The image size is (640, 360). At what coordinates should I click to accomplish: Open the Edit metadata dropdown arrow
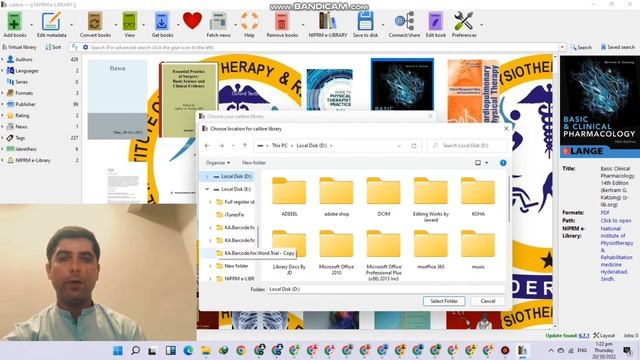(71, 25)
